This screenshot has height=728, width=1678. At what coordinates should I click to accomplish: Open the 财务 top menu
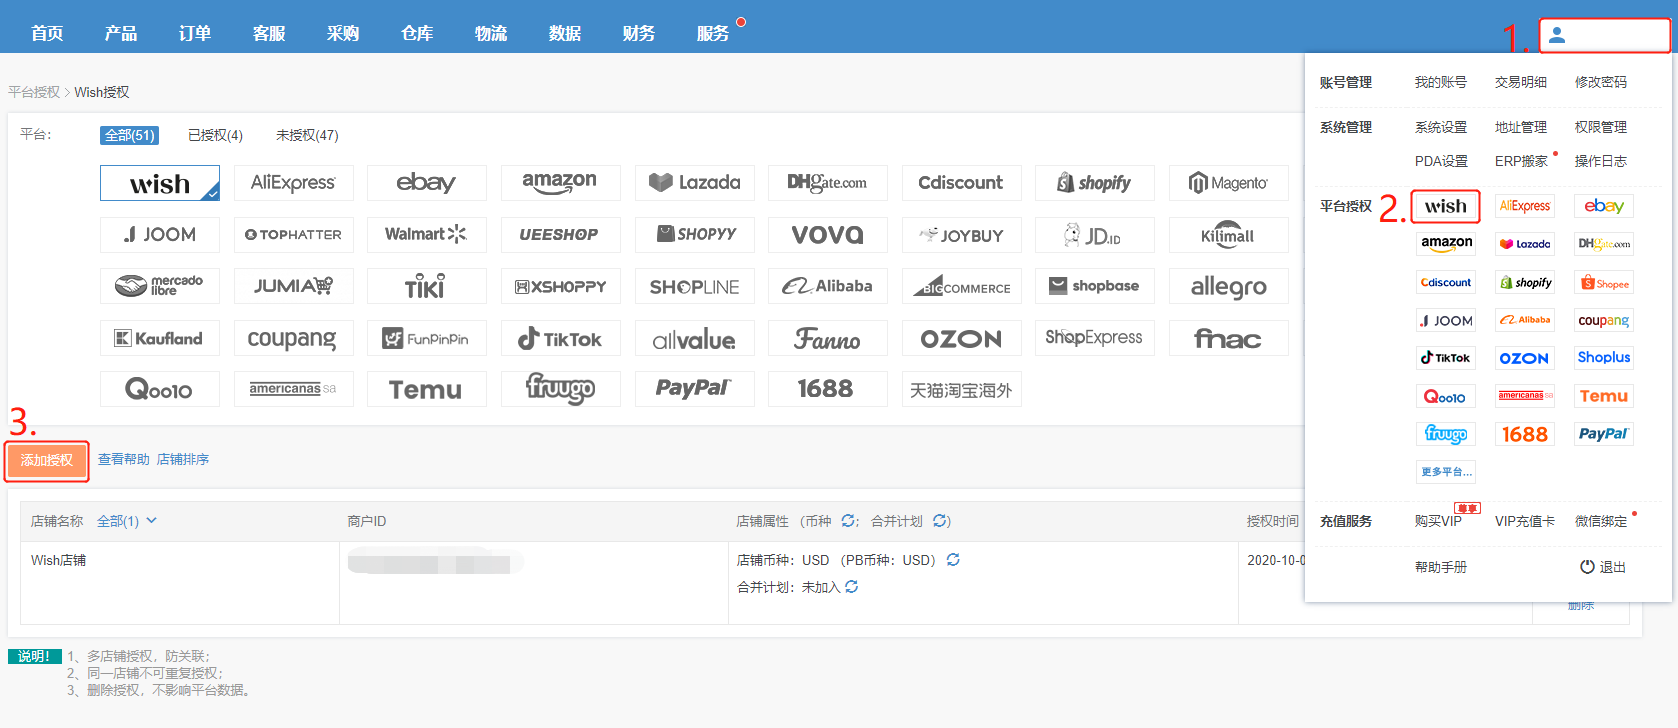pyautogui.click(x=639, y=34)
